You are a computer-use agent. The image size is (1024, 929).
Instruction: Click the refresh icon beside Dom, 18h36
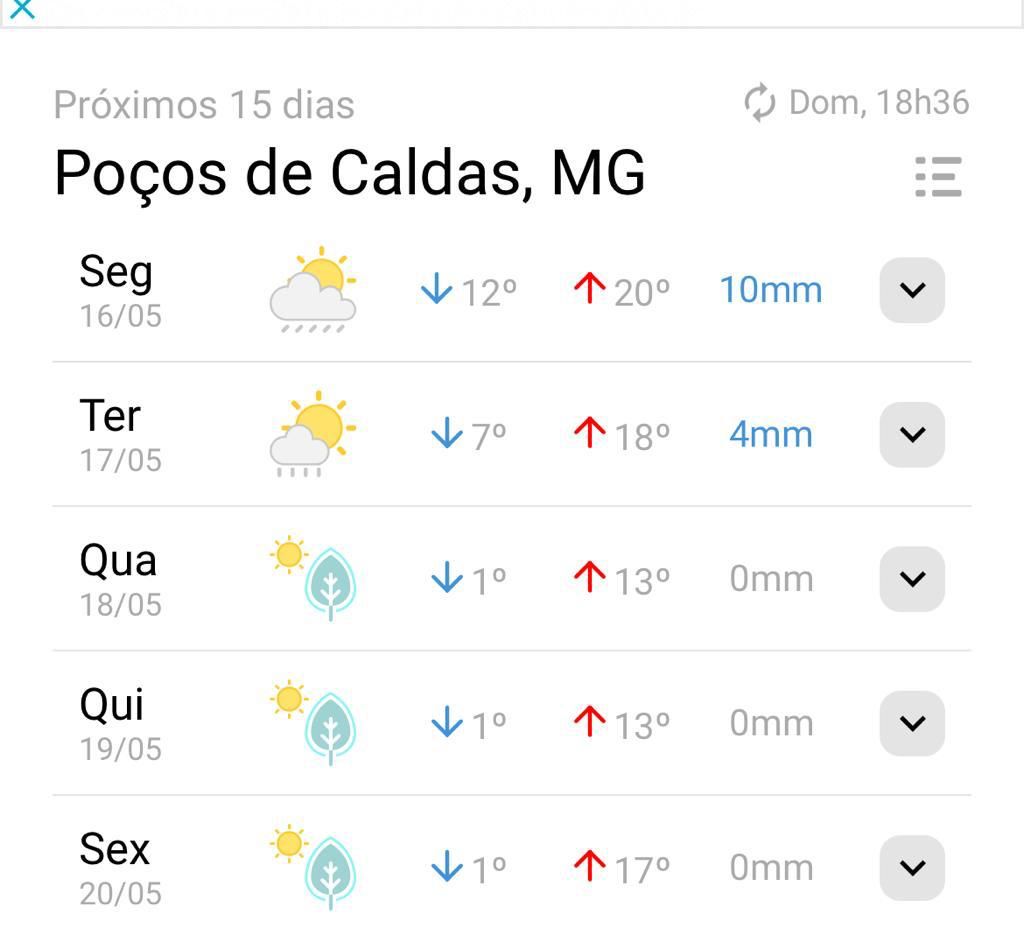(x=760, y=102)
